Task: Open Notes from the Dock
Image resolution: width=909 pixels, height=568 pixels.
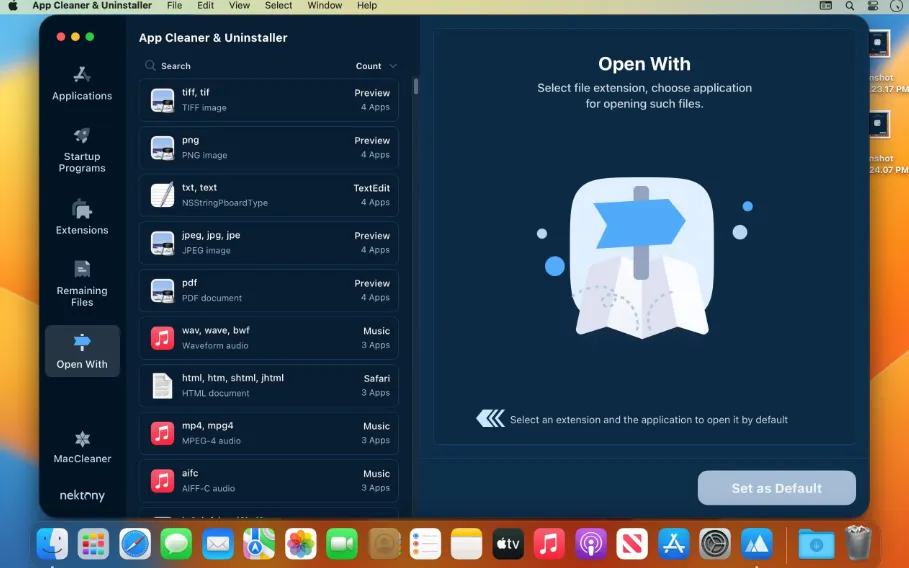Action: (467, 544)
